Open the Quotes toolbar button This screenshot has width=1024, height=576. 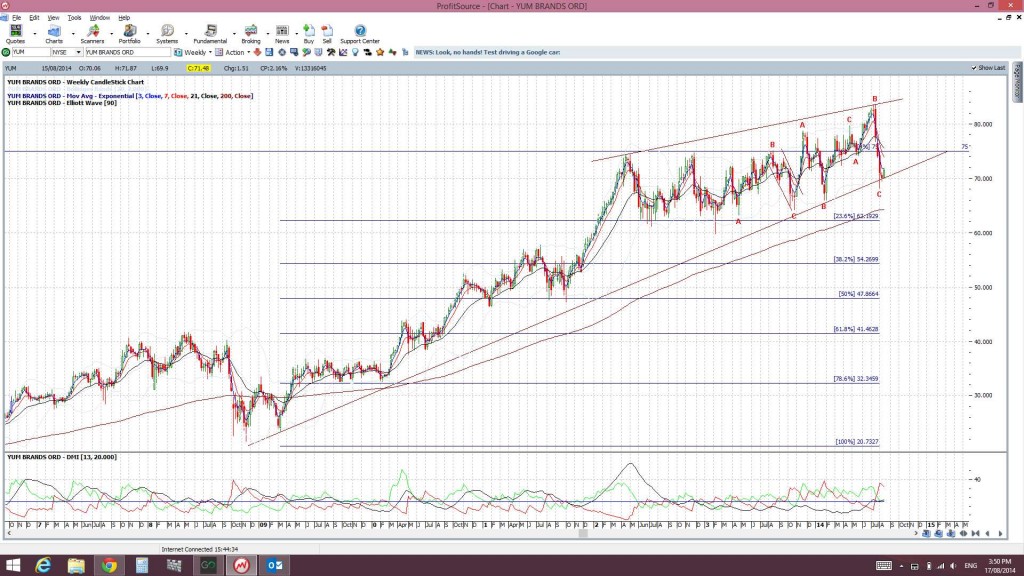pos(15,34)
